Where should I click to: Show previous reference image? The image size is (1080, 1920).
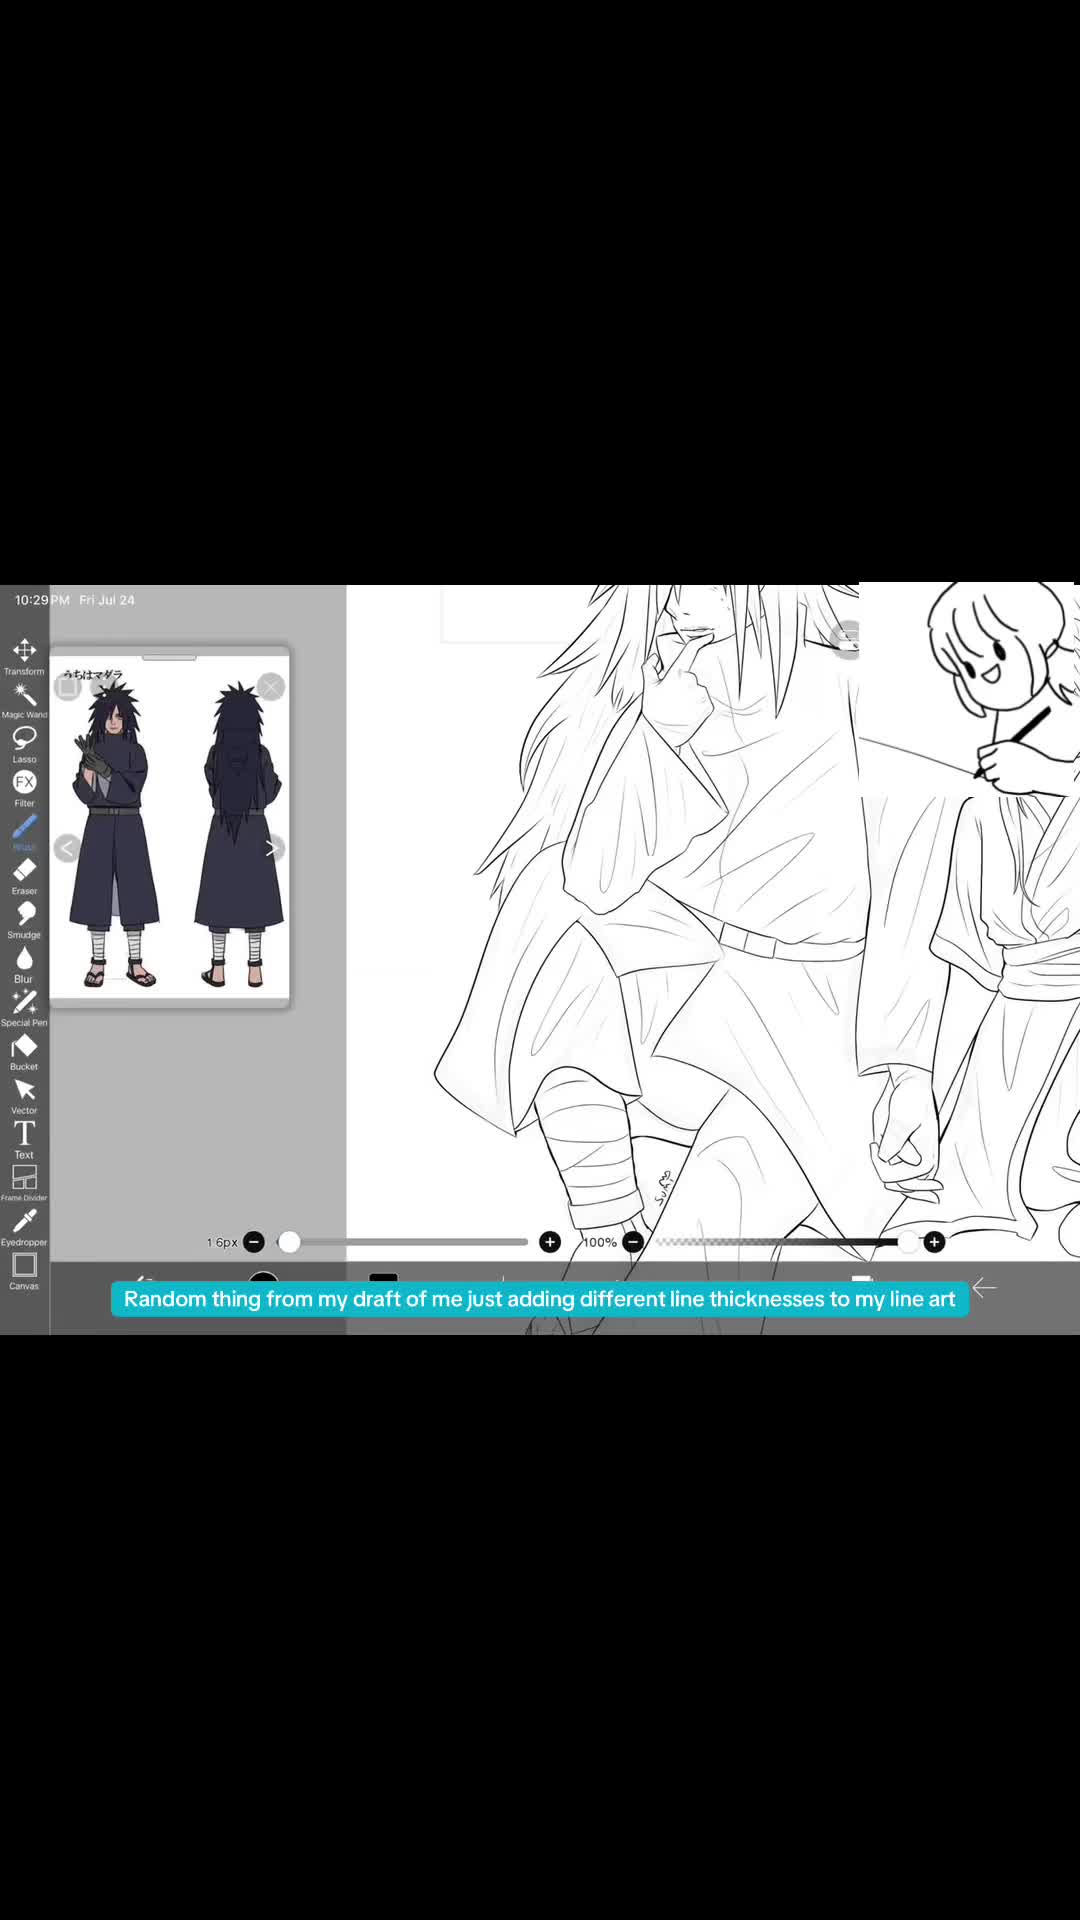[x=67, y=848]
